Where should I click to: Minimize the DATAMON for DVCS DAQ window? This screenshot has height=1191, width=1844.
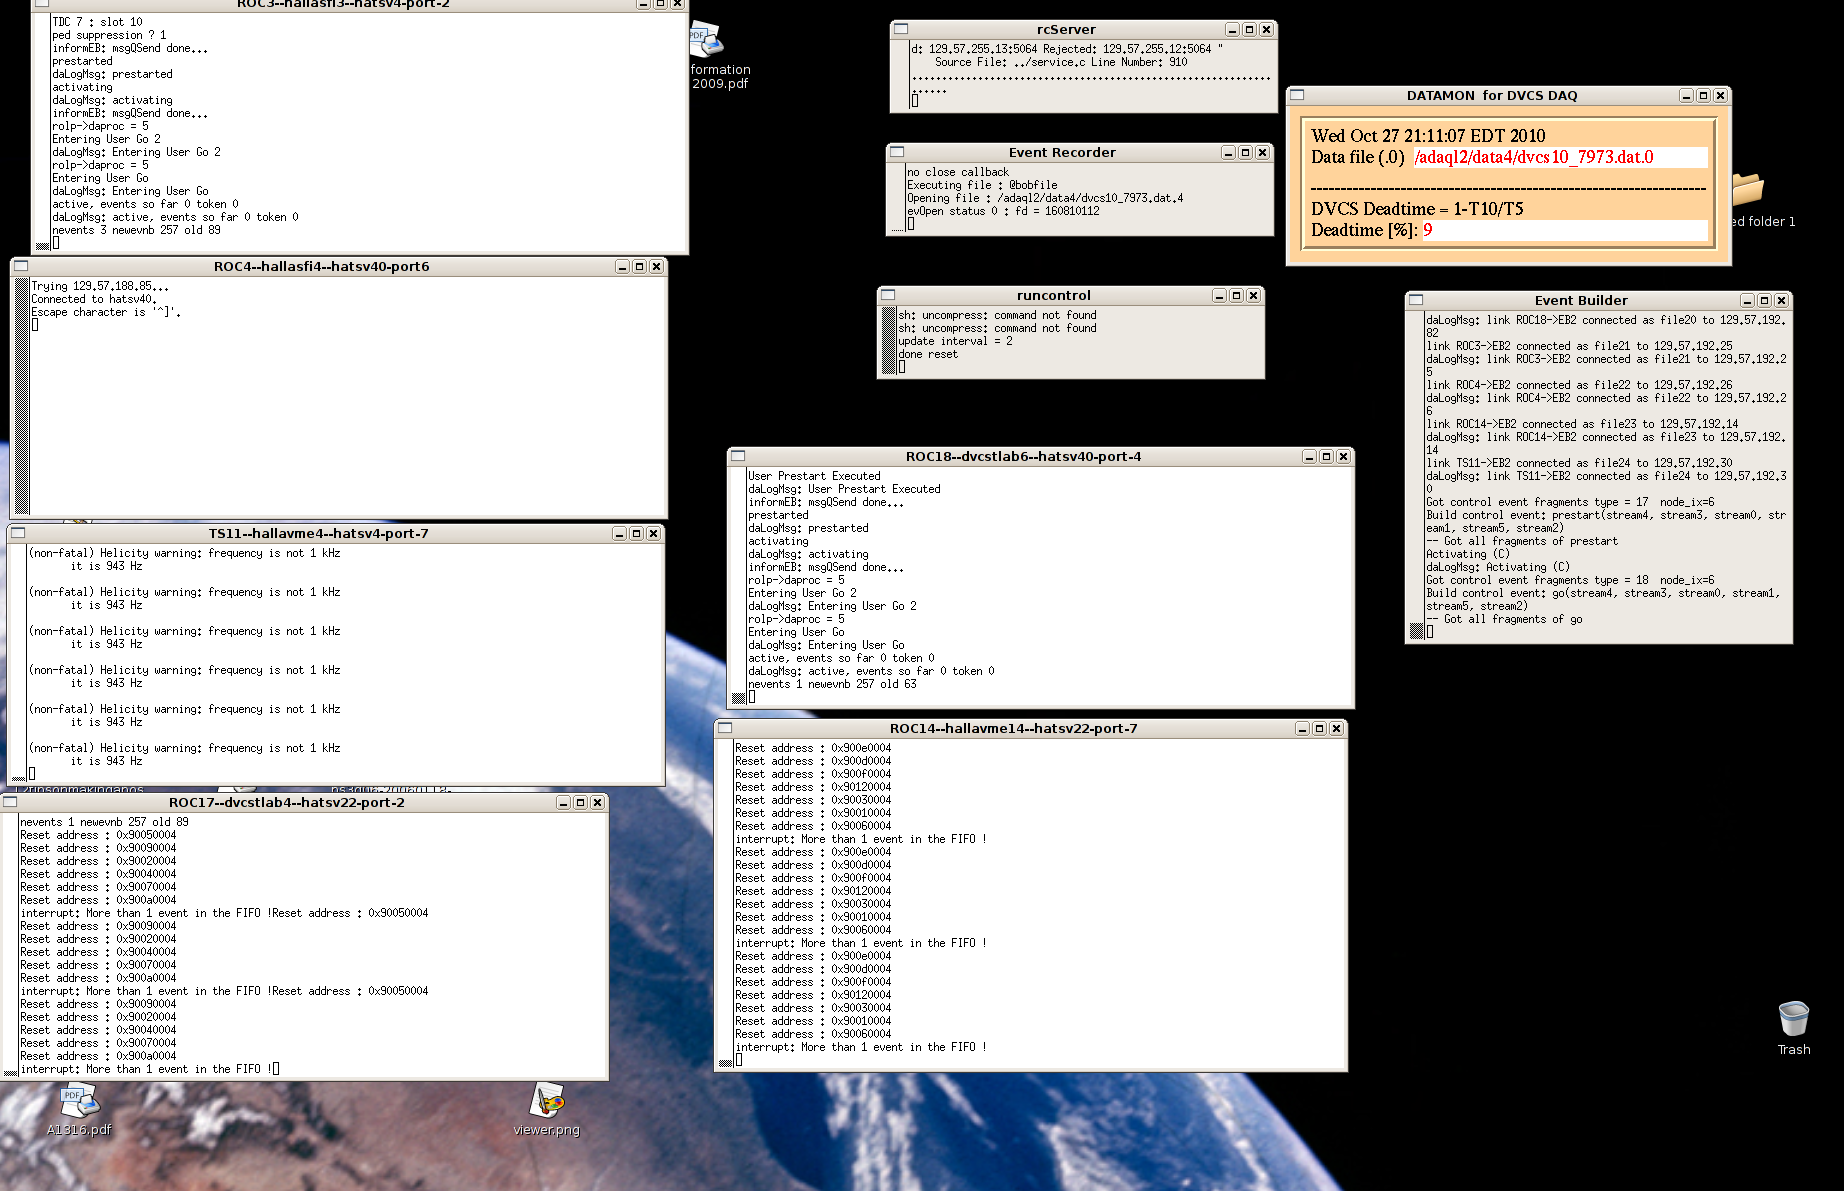pyautogui.click(x=1686, y=96)
